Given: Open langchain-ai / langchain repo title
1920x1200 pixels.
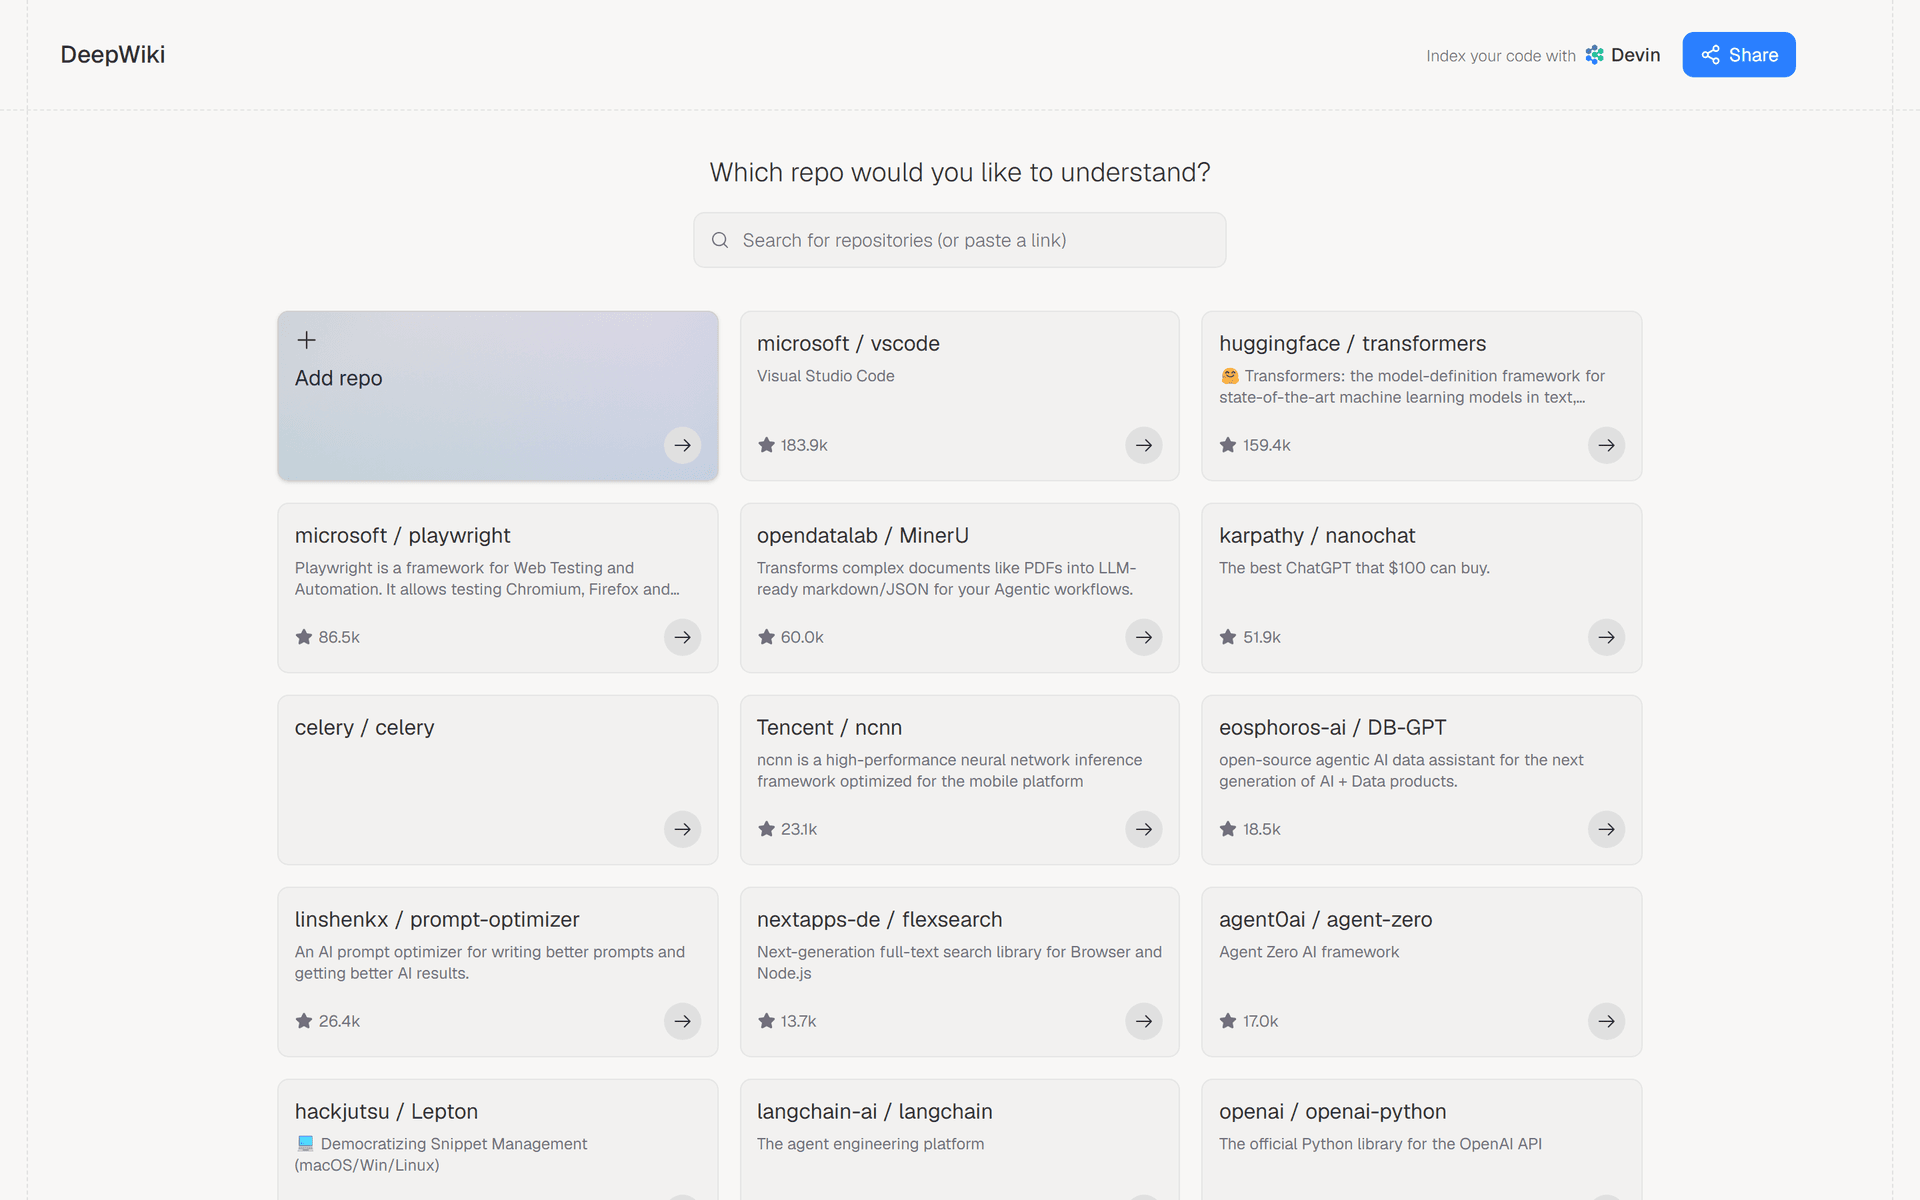Looking at the screenshot, I should [874, 1111].
